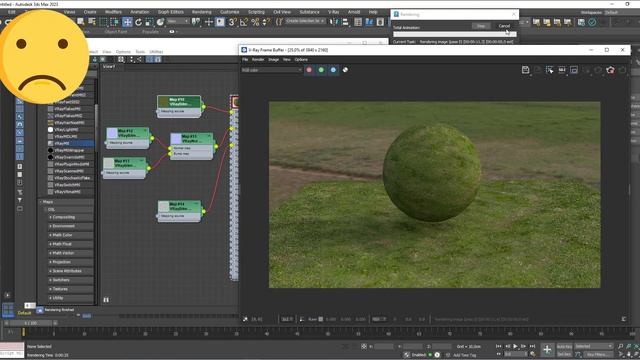Collapse the Maps section header
The height and width of the screenshot is (360, 640).
66,202
